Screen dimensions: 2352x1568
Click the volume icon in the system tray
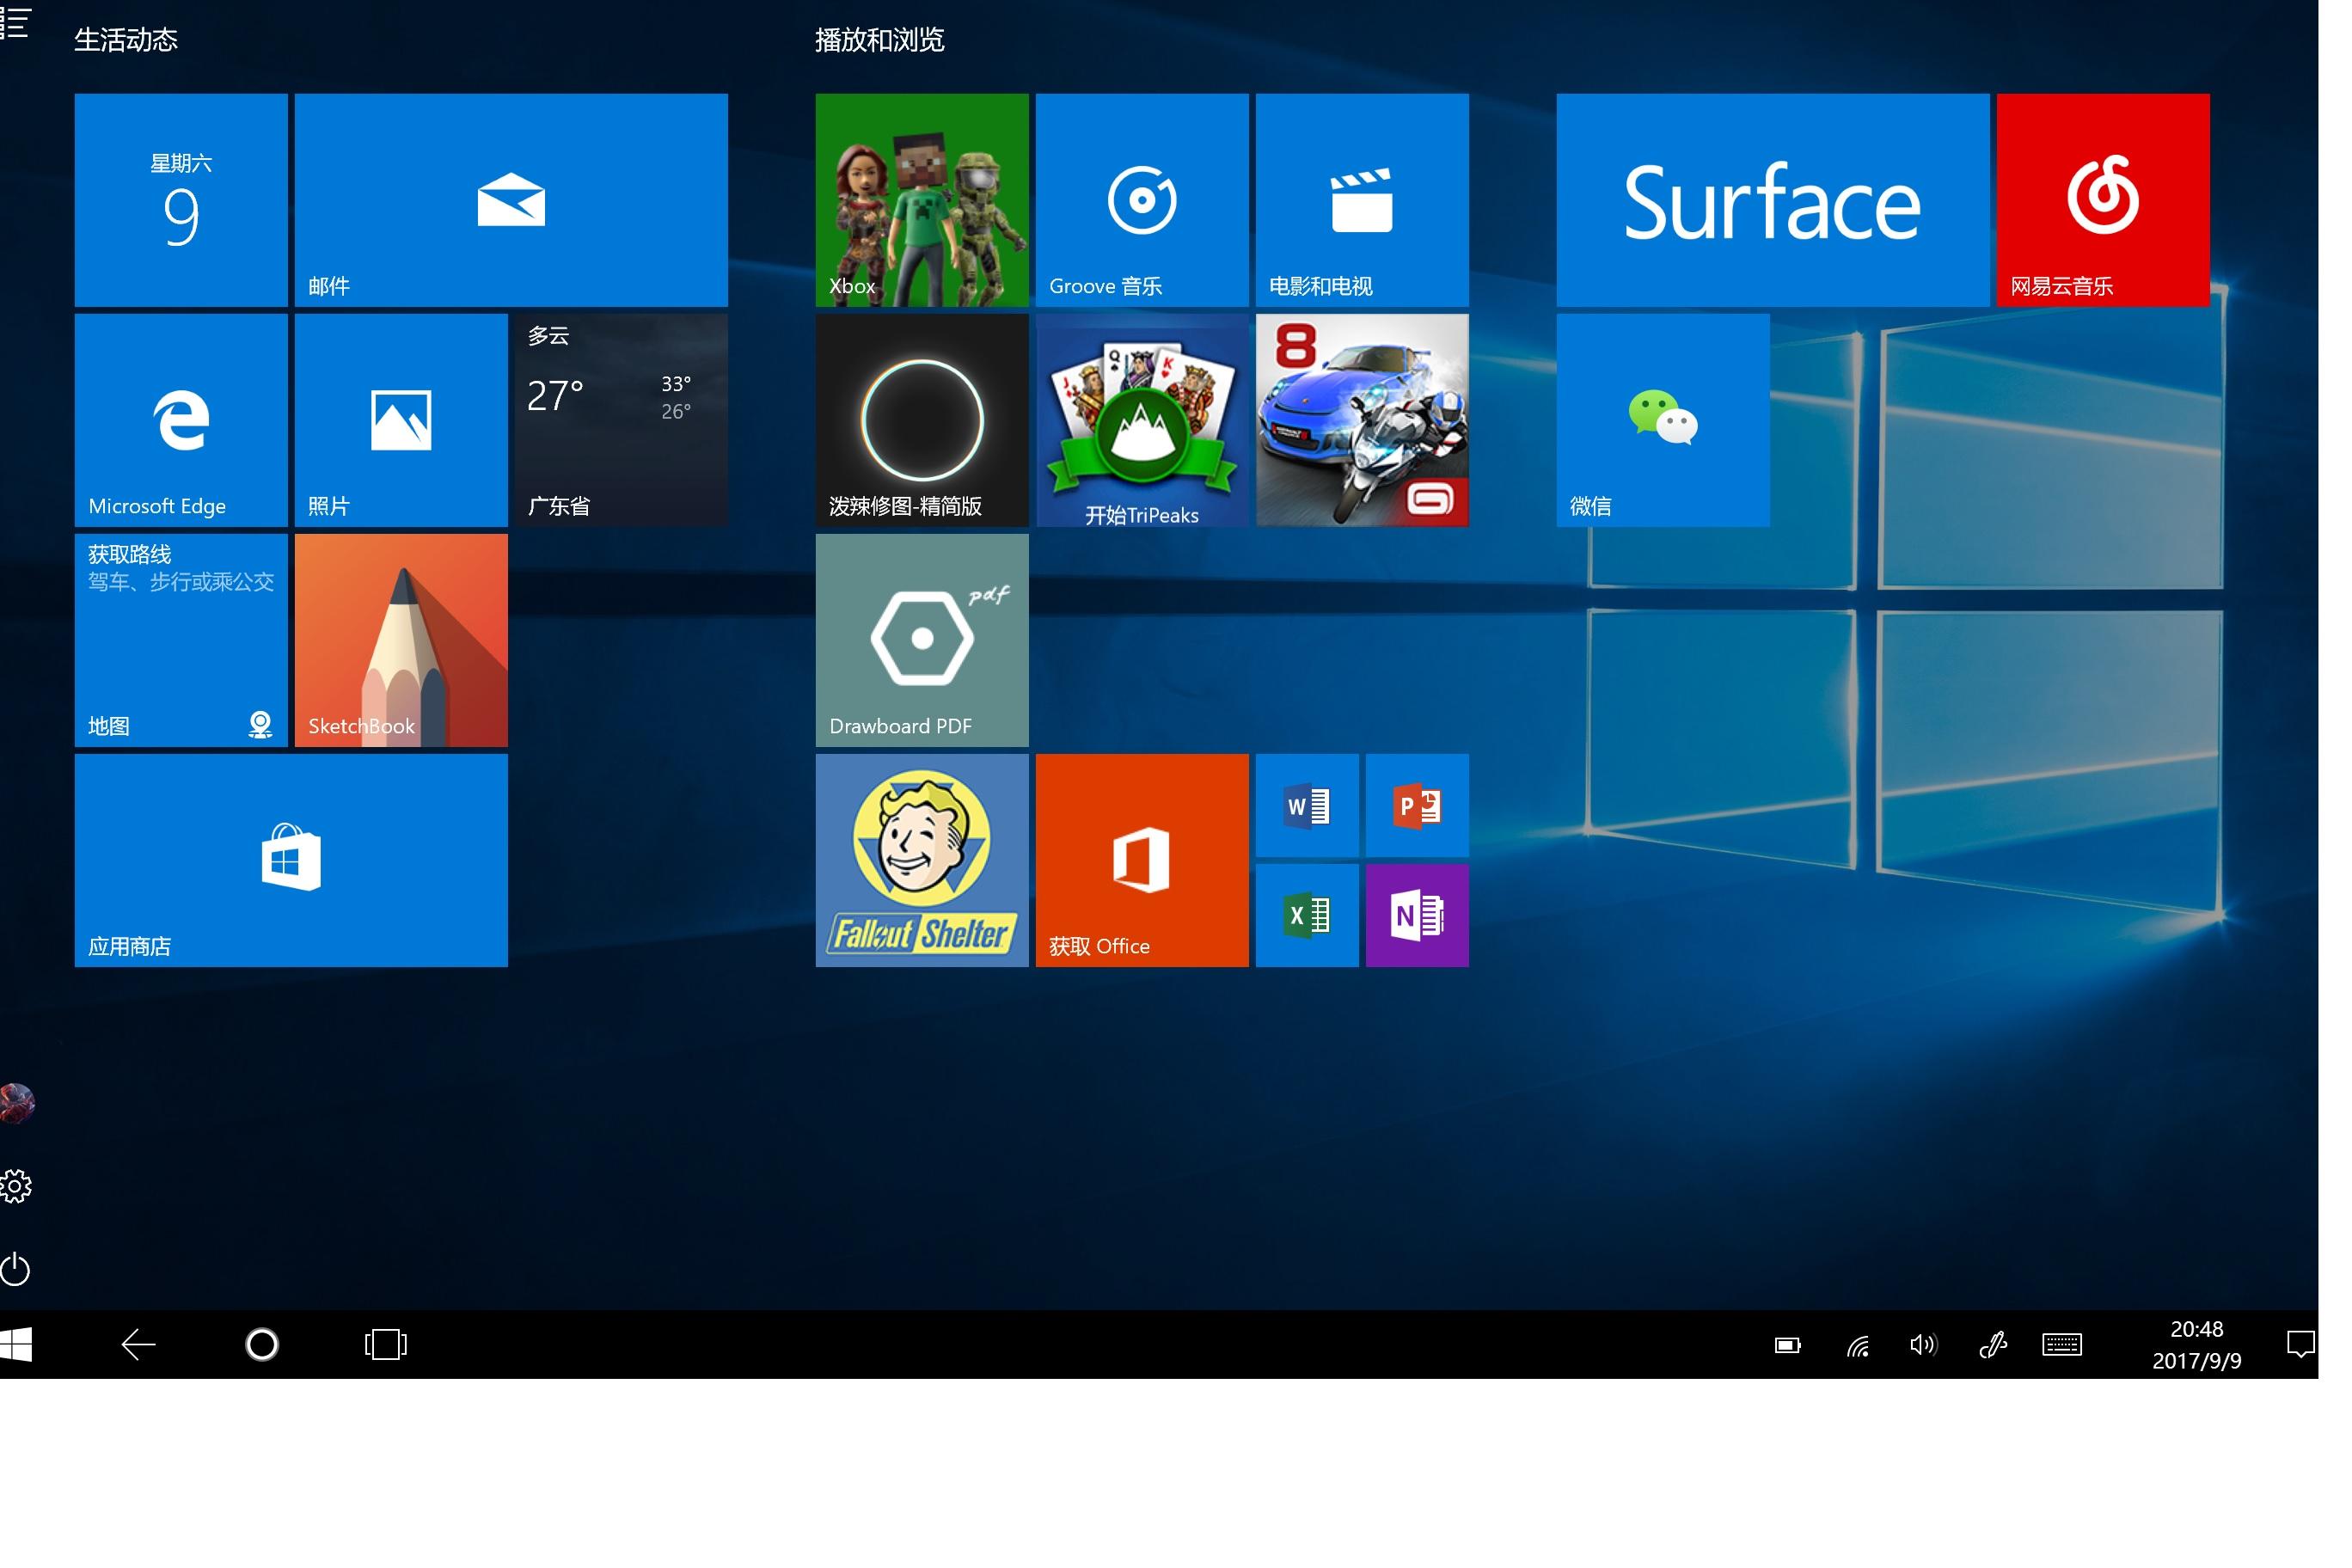(x=1923, y=1345)
